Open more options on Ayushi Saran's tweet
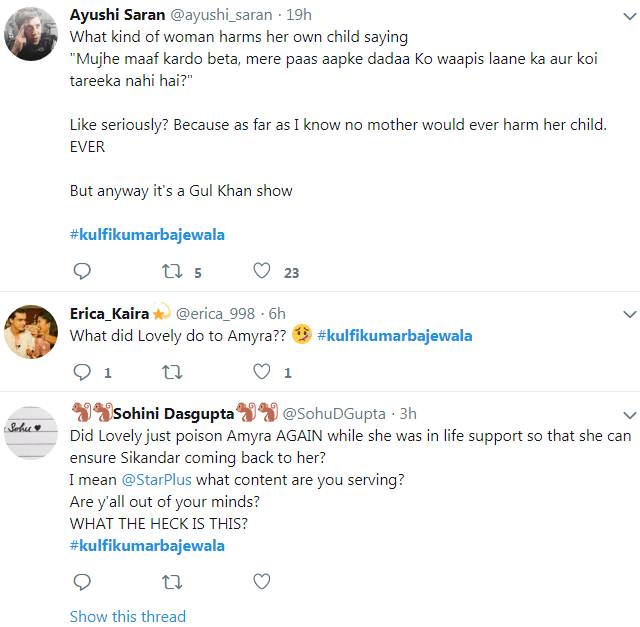 [x=629, y=14]
